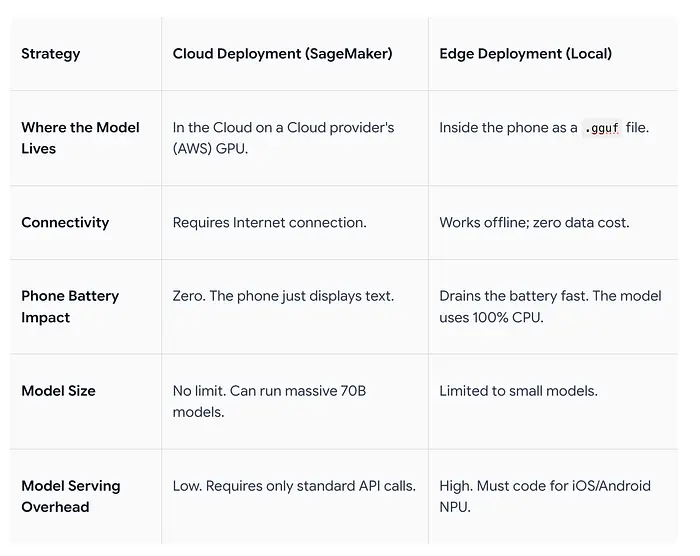Click the Where the Model Lives label

click(x=80, y=138)
